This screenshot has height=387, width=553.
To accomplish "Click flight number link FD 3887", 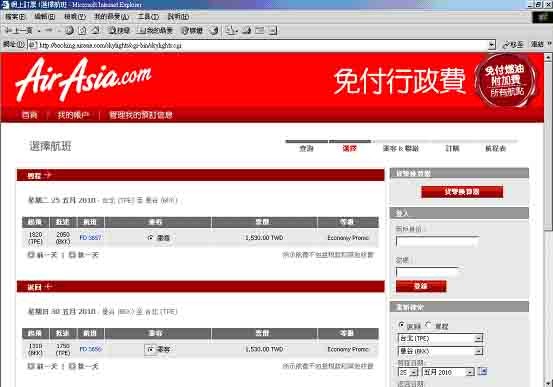I will pyautogui.click(x=90, y=237).
